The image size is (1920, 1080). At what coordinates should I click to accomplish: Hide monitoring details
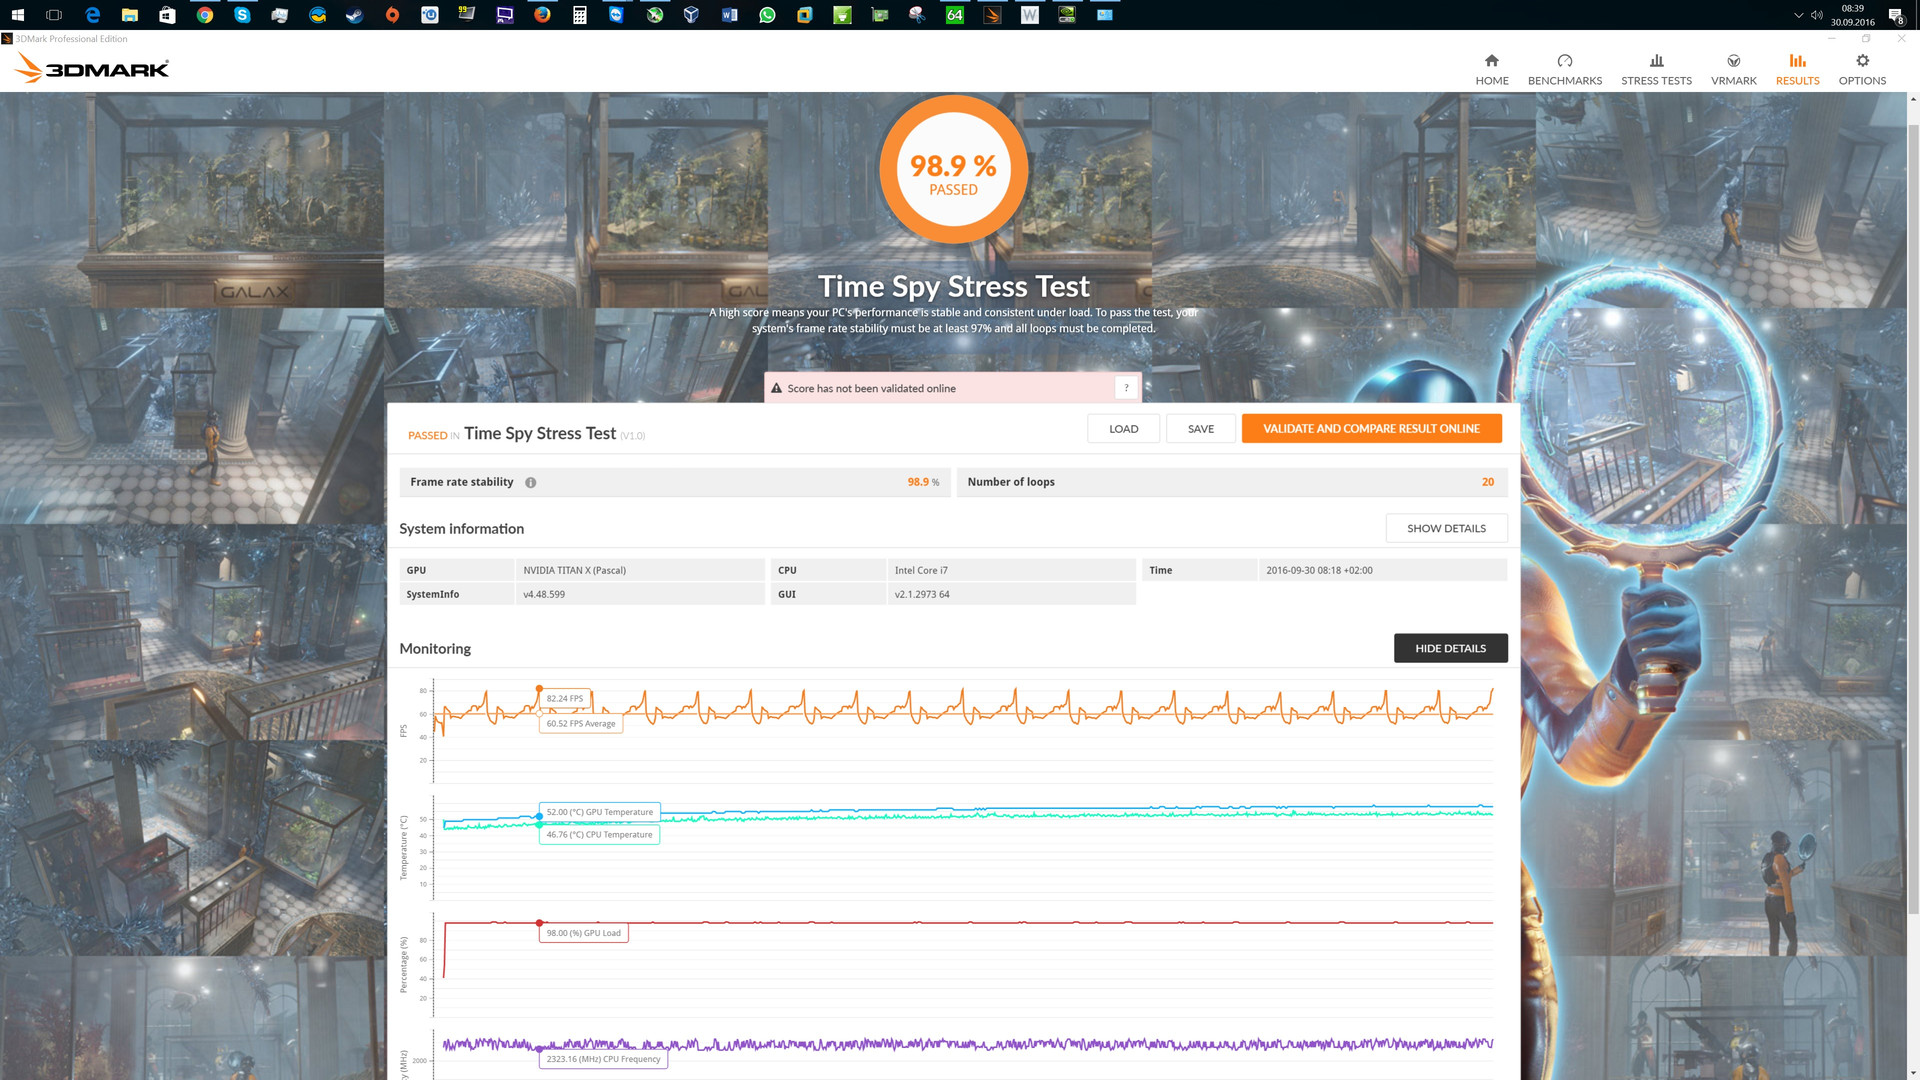tap(1450, 648)
